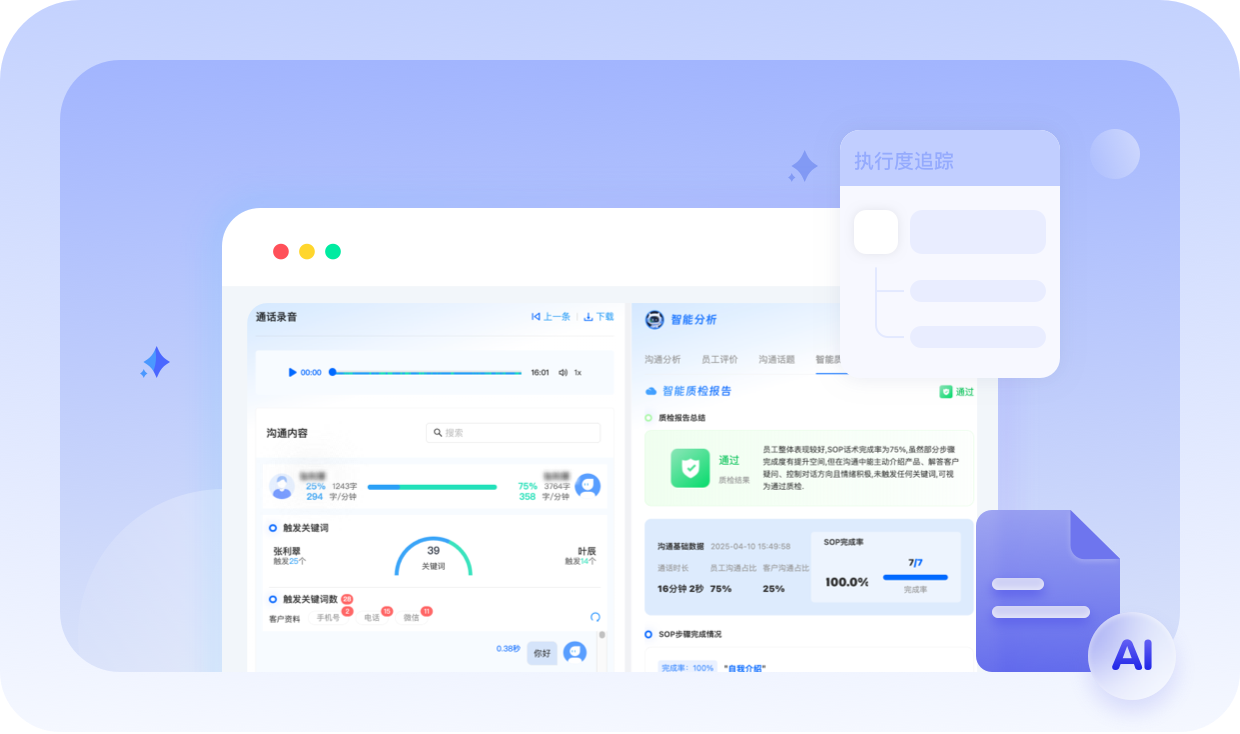Download the recording with 下载
This screenshot has height=734, width=1240.
(x=599, y=317)
